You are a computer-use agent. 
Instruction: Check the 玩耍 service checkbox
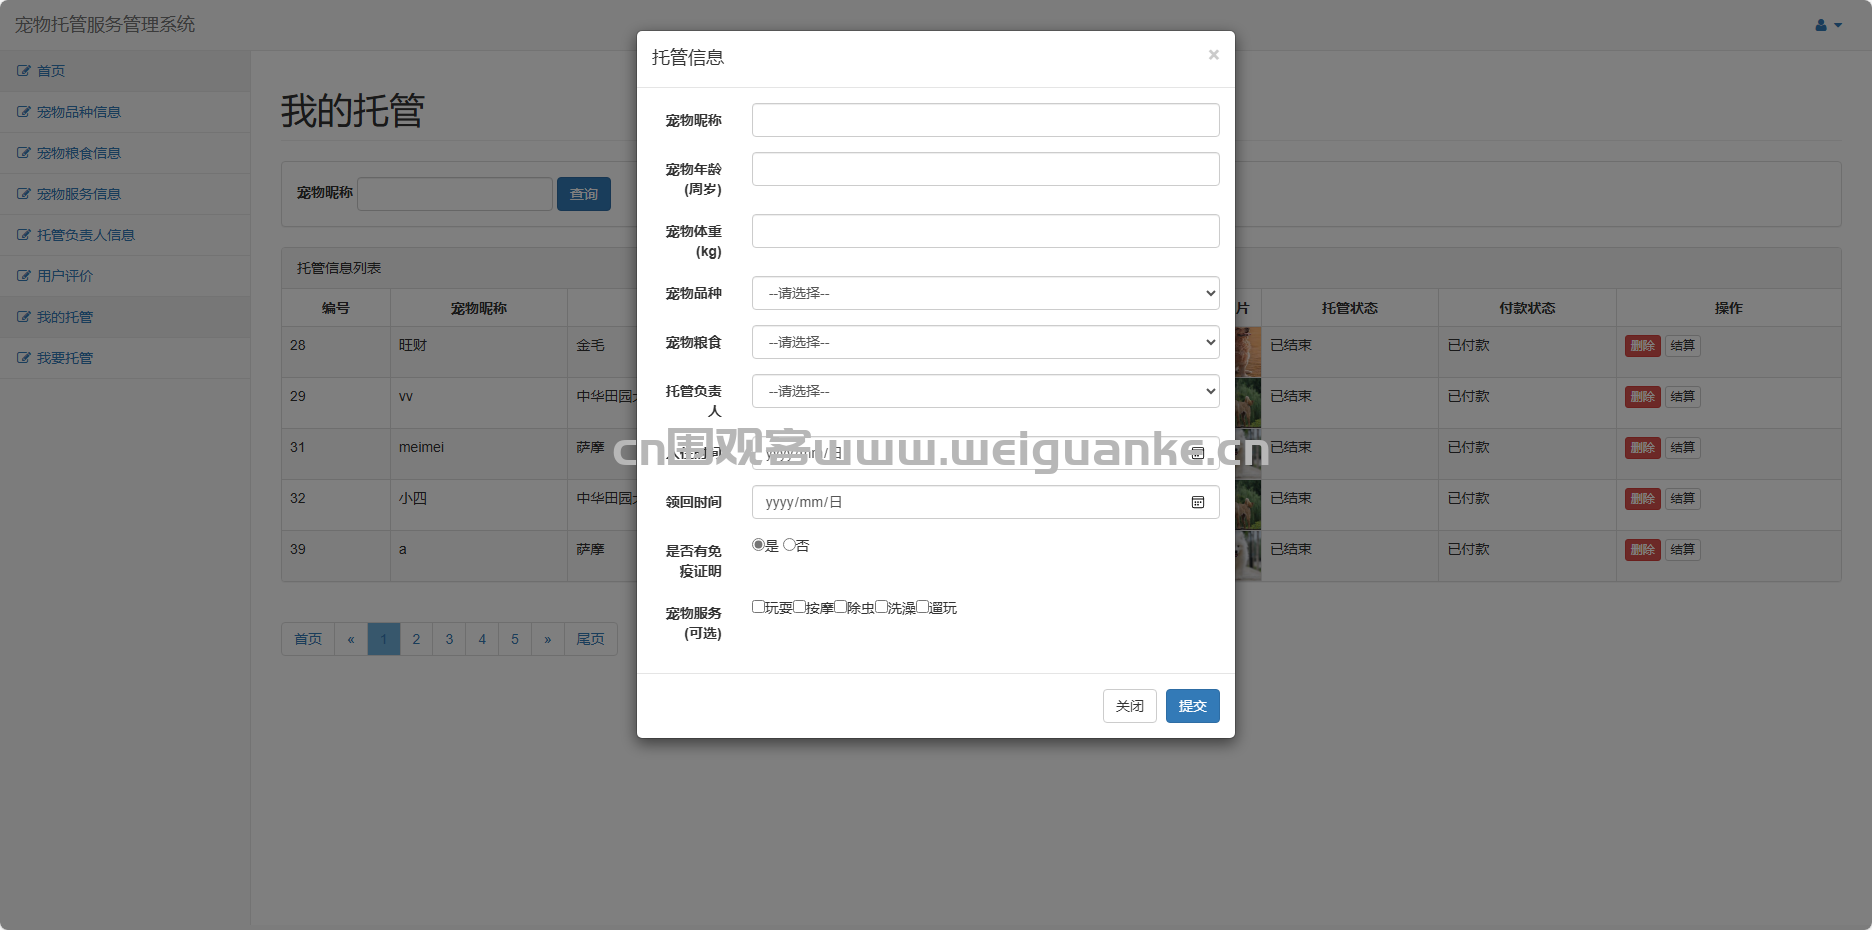pyautogui.click(x=758, y=607)
